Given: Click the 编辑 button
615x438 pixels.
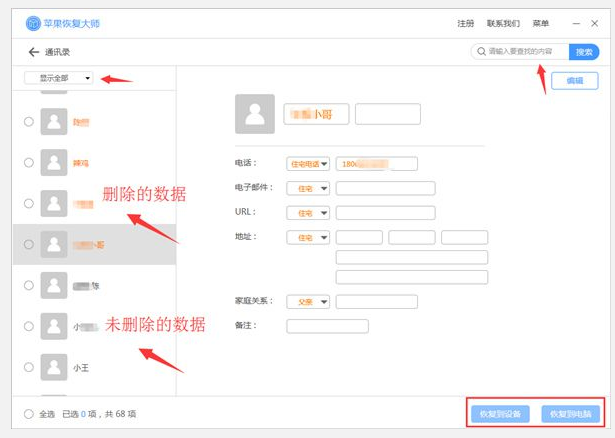Looking at the screenshot, I should 575,81.
